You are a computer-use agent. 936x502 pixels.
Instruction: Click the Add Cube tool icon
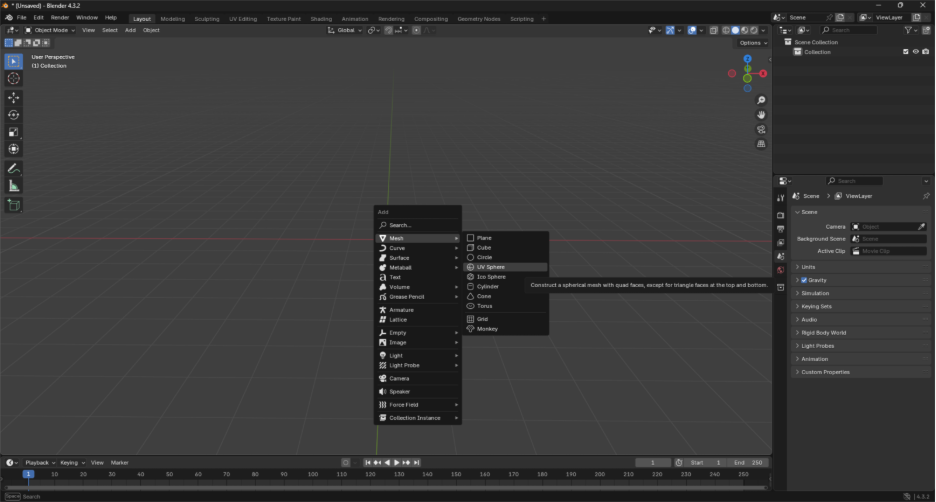pos(14,204)
